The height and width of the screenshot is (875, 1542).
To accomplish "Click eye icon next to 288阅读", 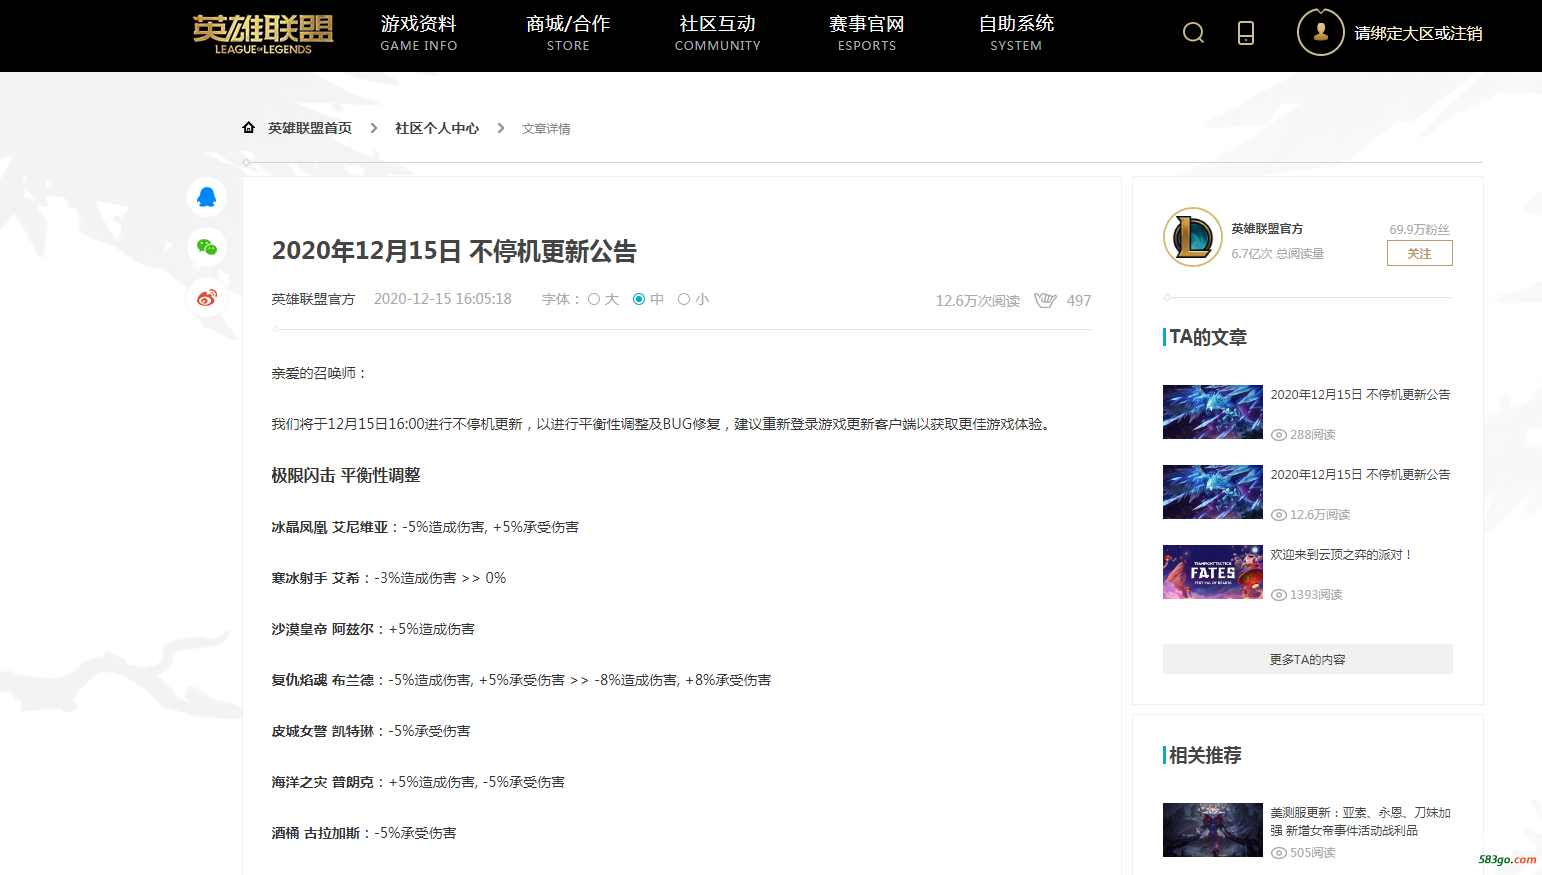I will click(x=1279, y=435).
